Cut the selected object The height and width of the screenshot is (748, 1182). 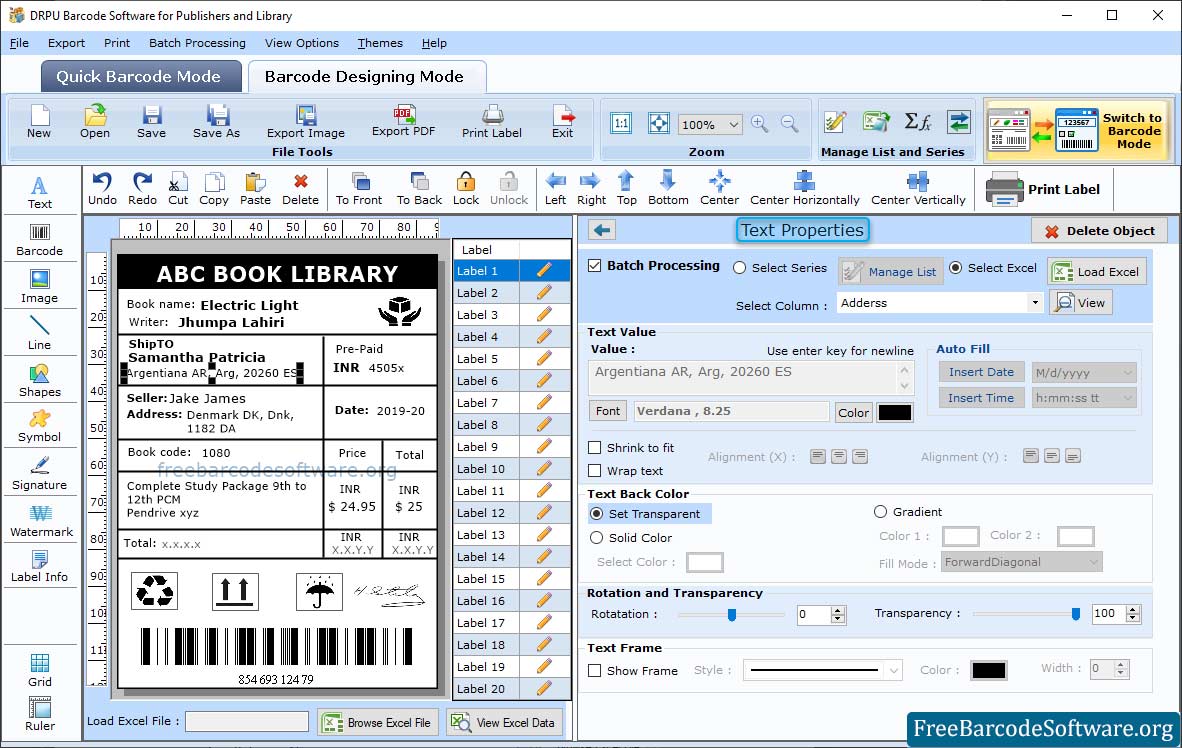pyautogui.click(x=178, y=189)
